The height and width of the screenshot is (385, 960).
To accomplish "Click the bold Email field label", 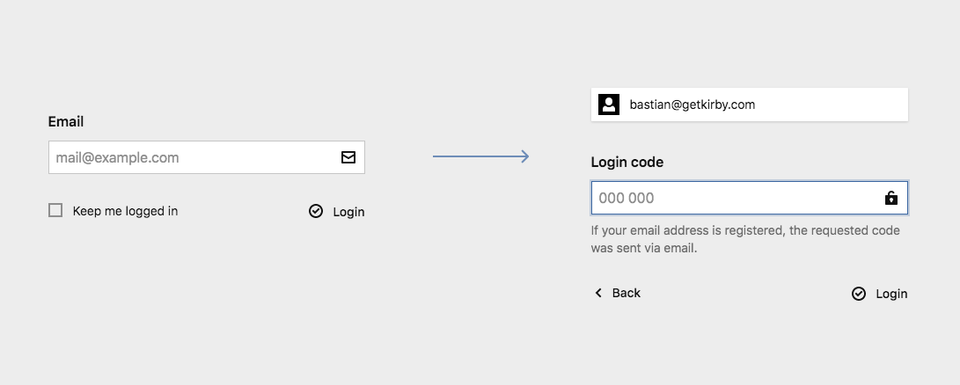I will 66,122.
